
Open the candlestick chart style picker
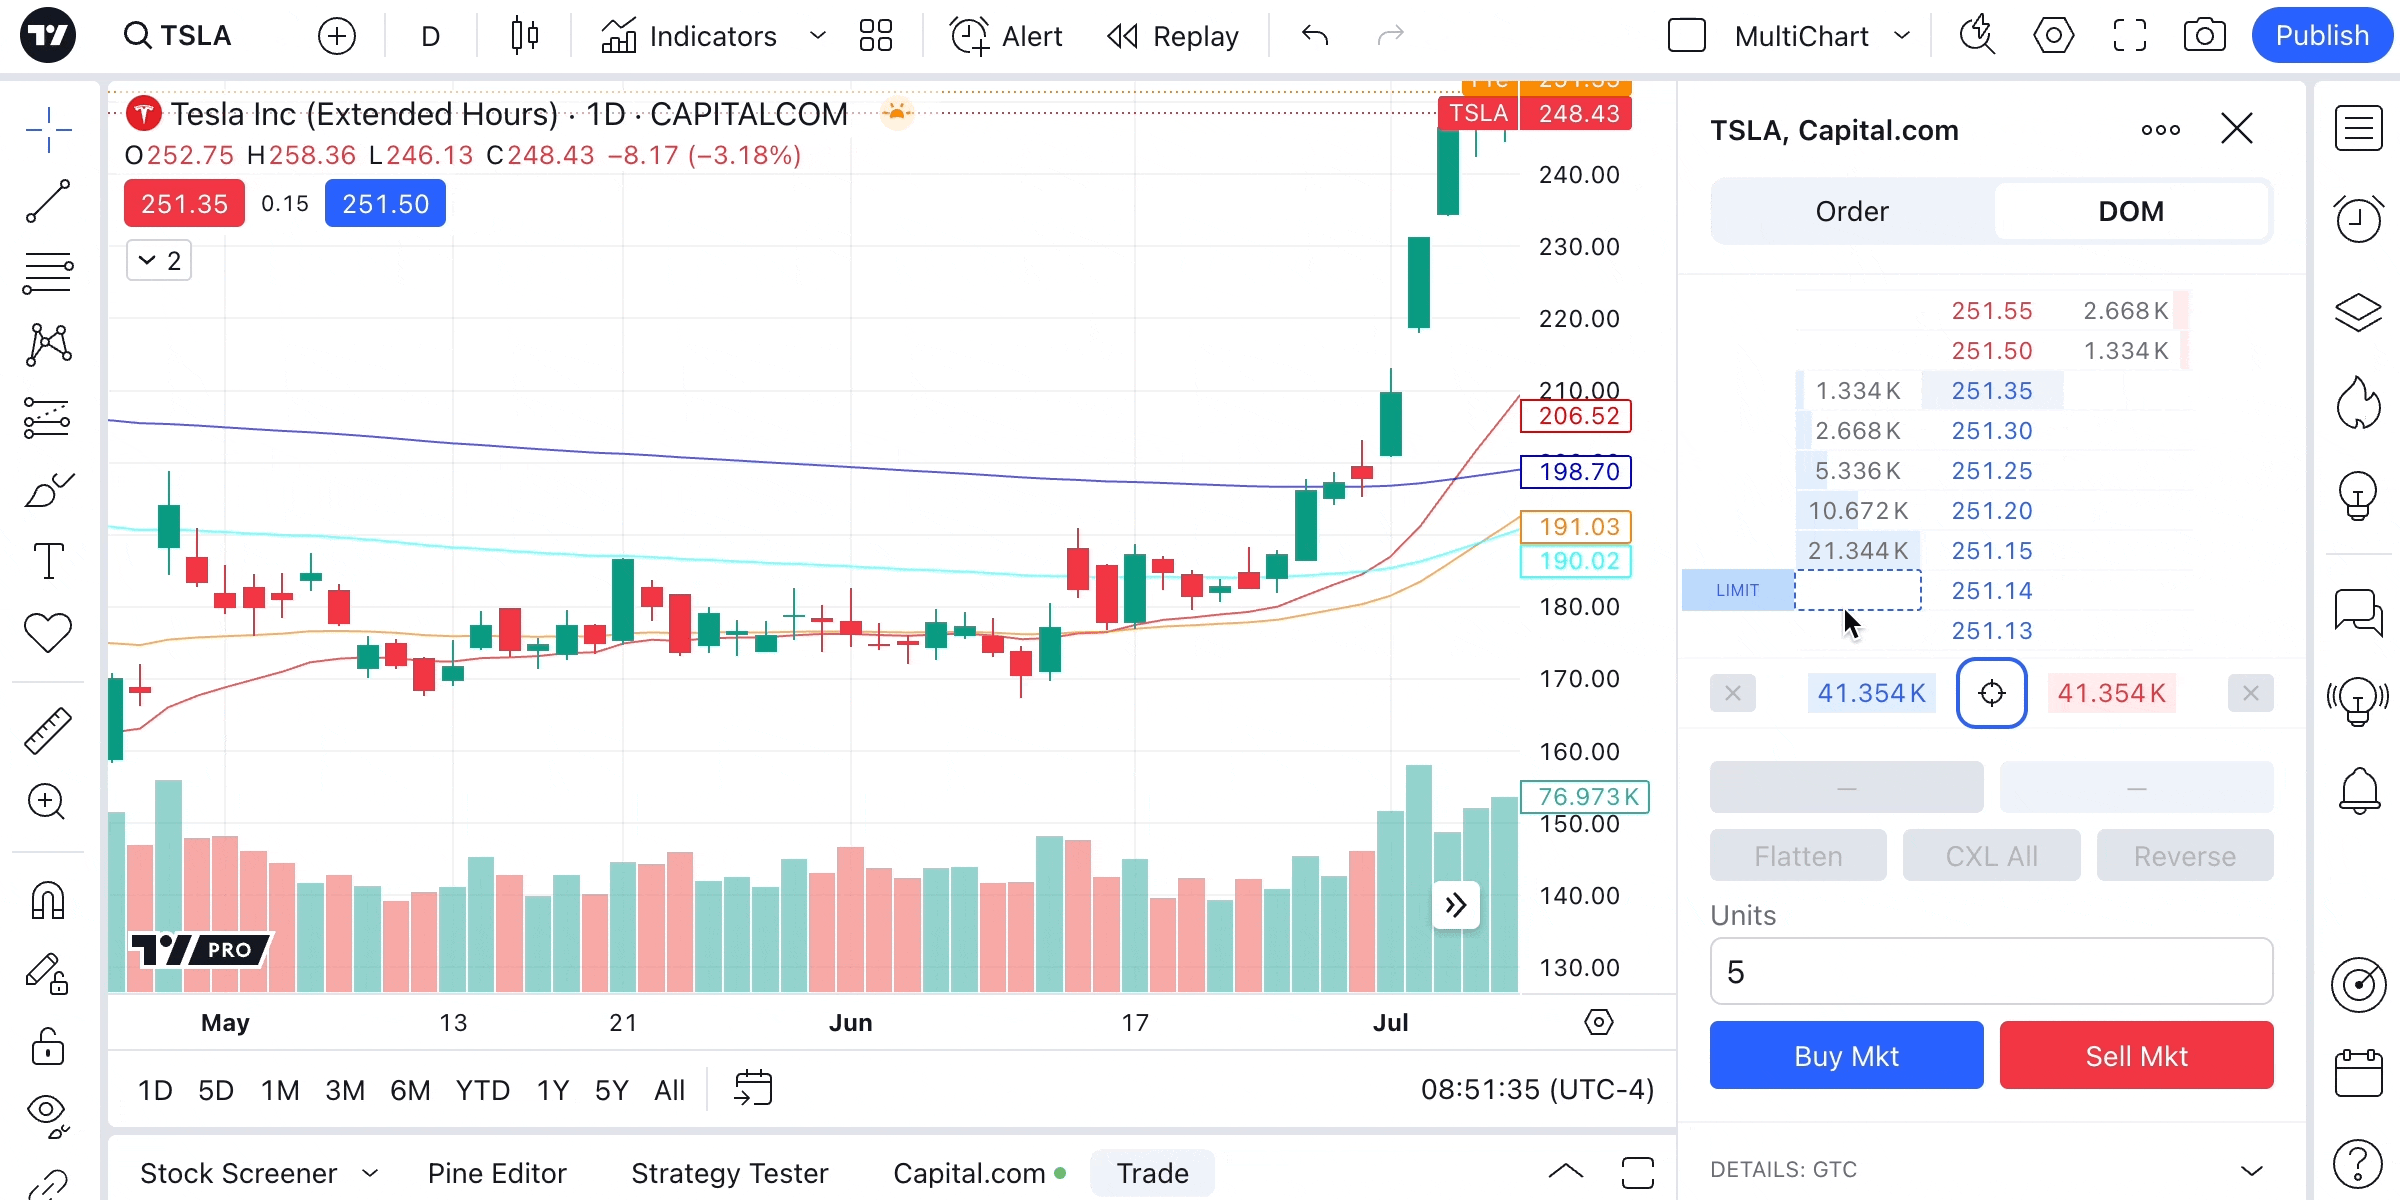tap(524, 36)
